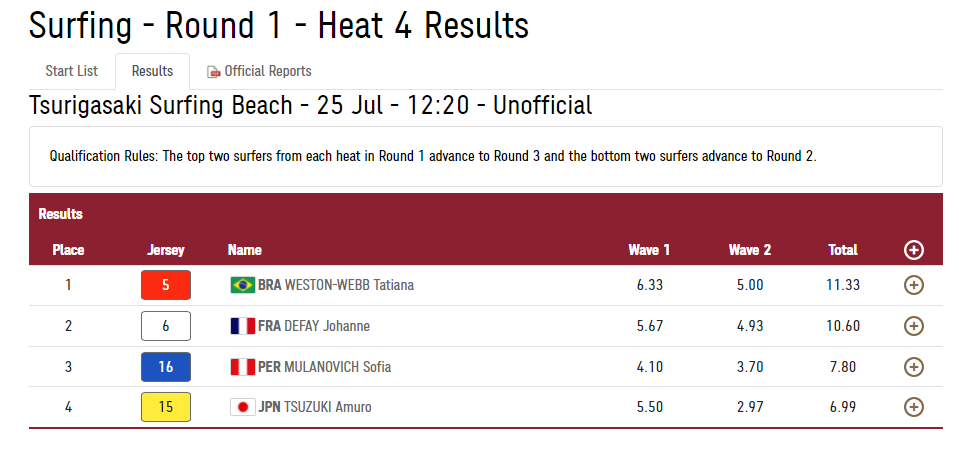Click the Peru flag icon
The width and height of the screenshot is (959, 449).
coord(242,367)
